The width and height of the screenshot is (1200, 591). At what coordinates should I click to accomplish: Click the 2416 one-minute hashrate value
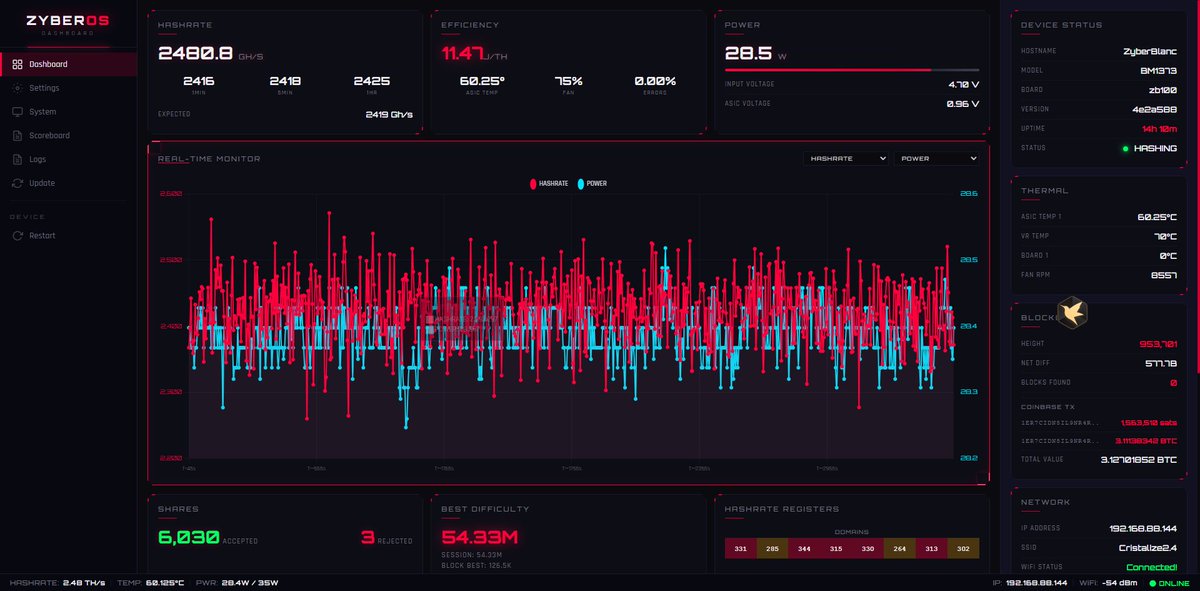tap(199, 81)
